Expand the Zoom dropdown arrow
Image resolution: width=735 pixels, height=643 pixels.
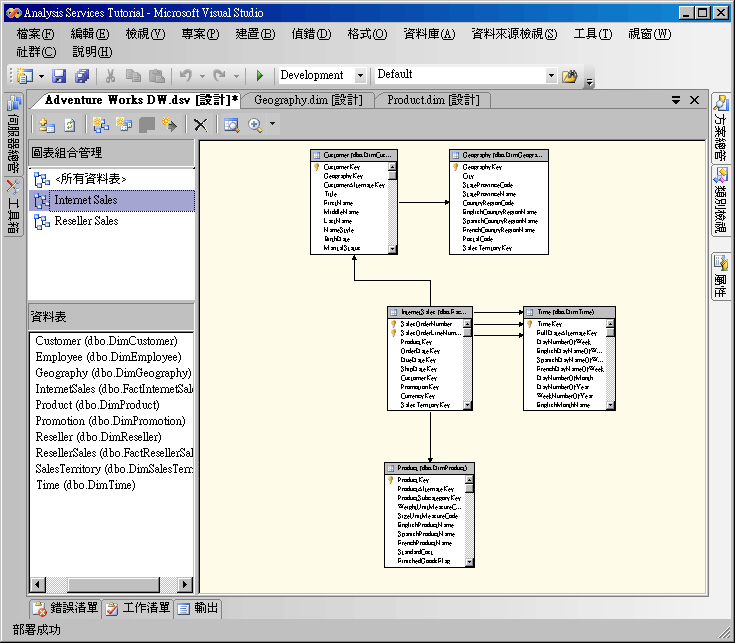point(272,125)
